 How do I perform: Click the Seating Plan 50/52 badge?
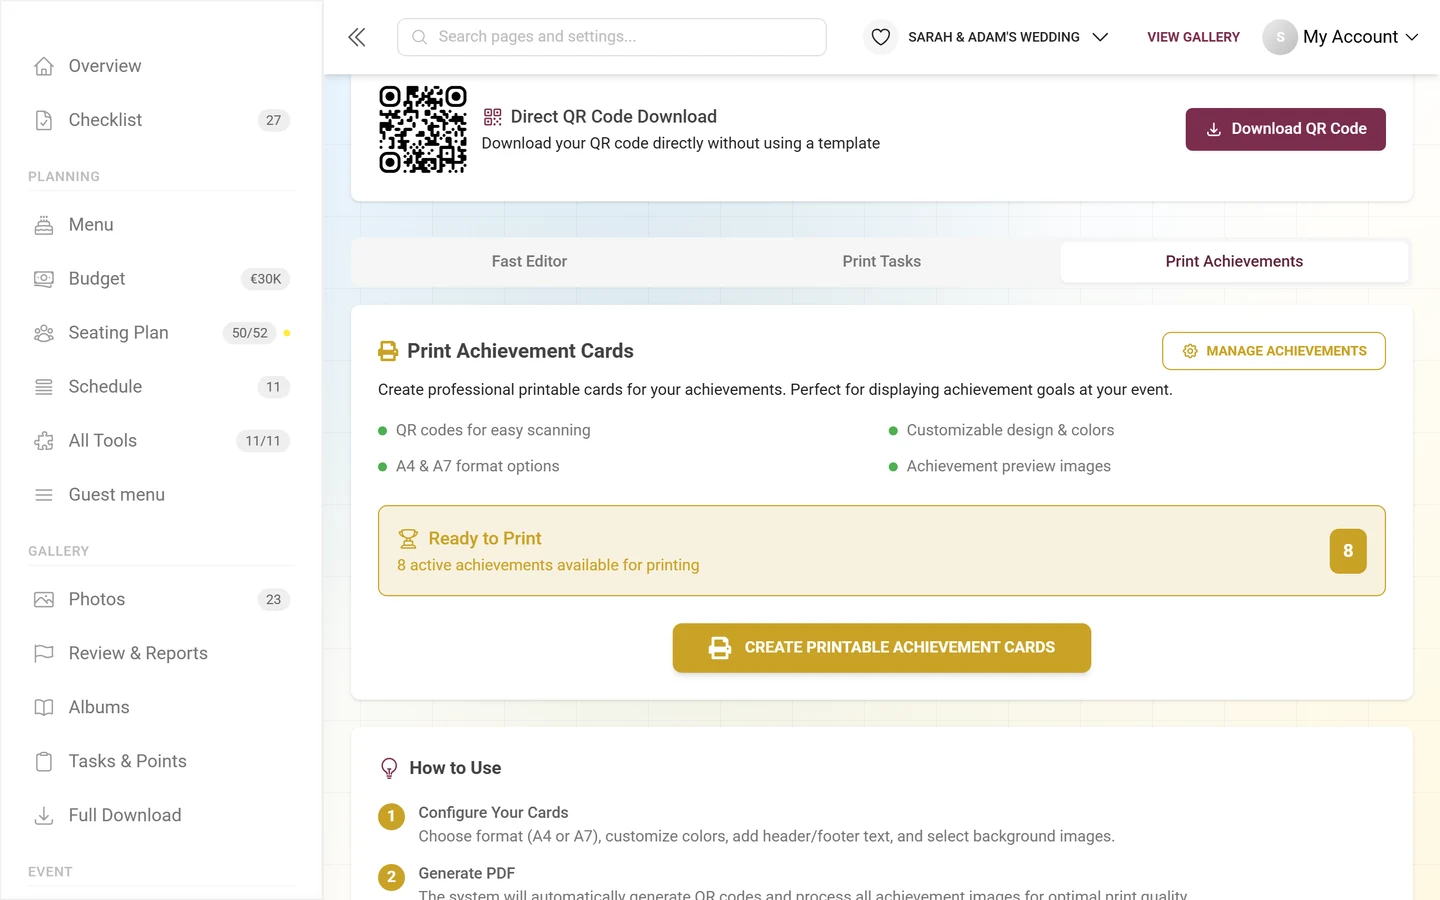pyautogui.click(x=250, y=333)
